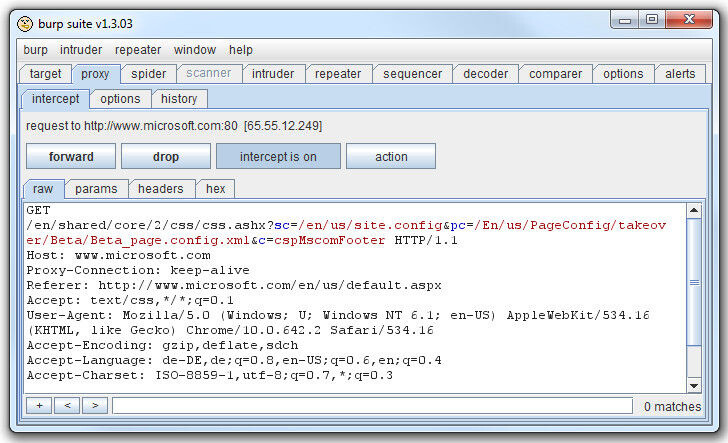The height and width of the screenshot is (443, 728).
Task: Select the raw request view tab
Action: [x=43, y=189]
